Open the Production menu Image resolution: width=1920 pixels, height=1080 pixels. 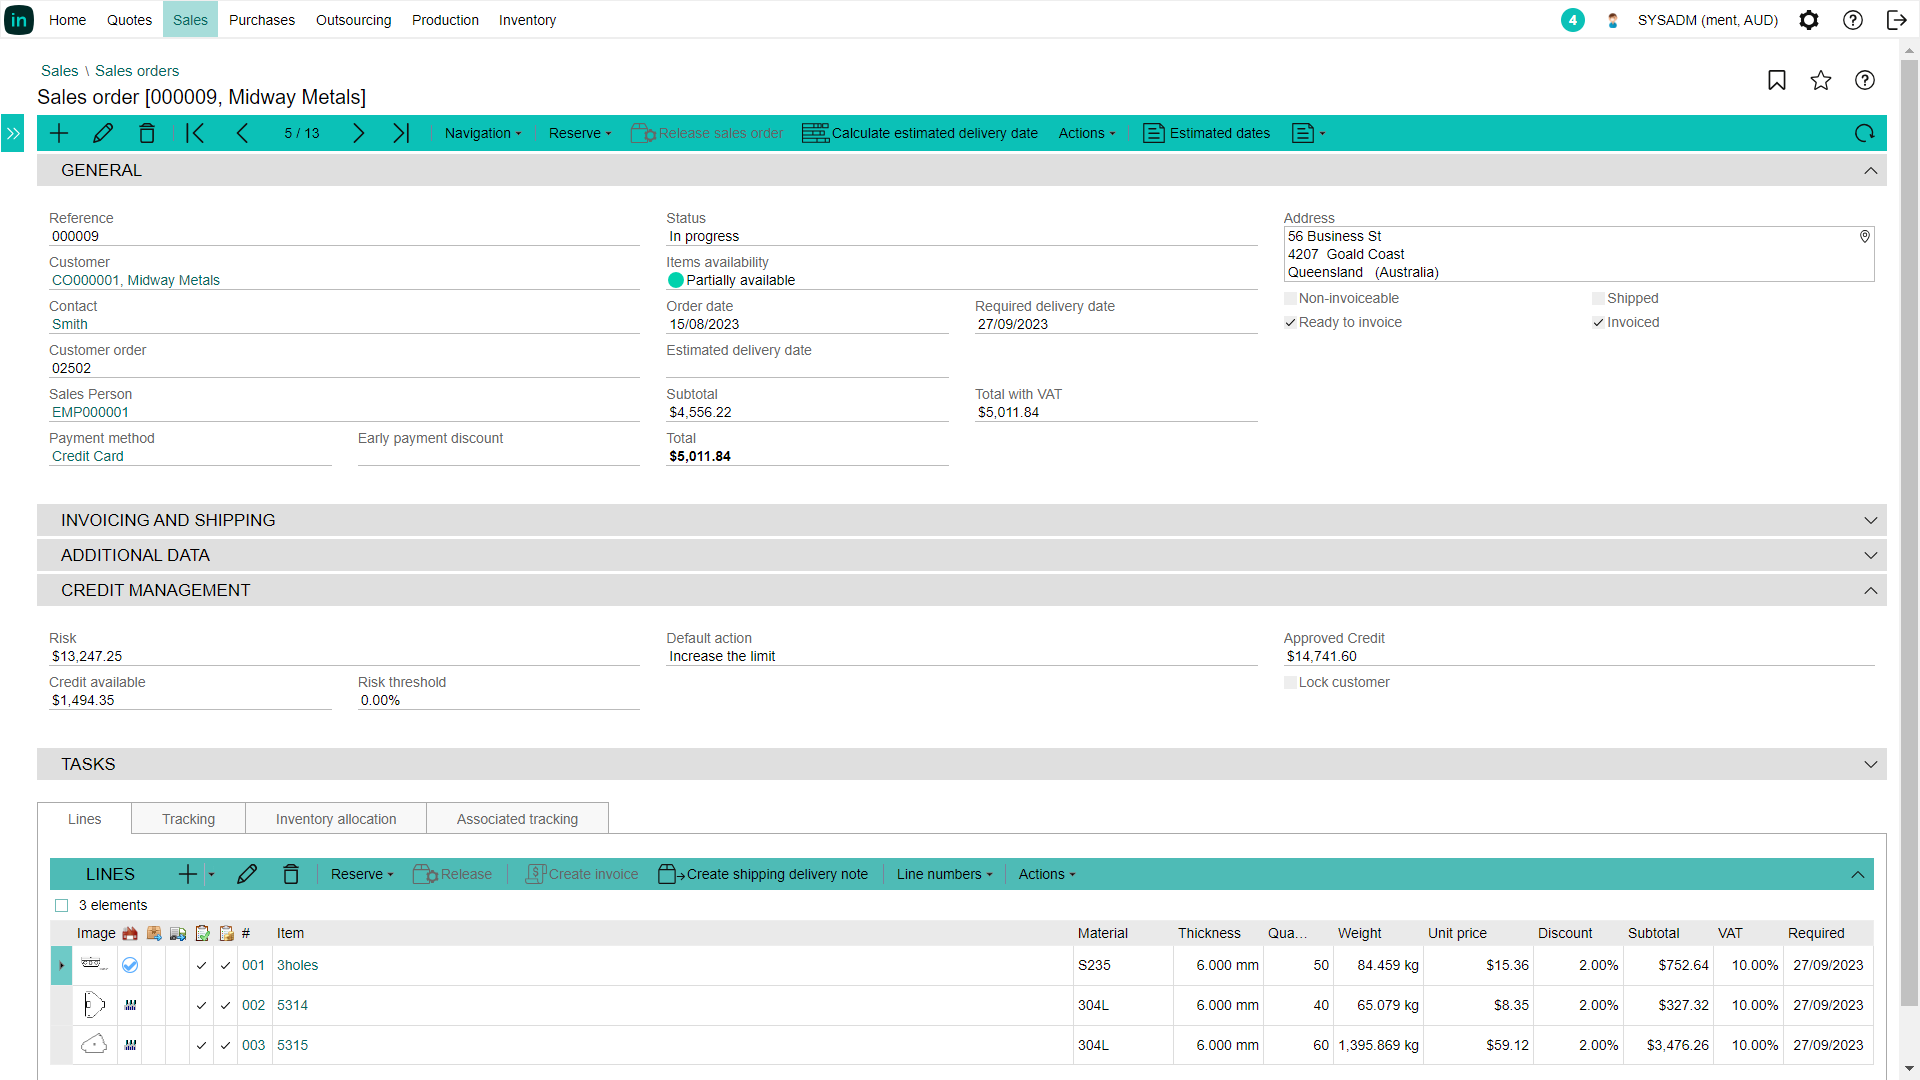pos(445,20)
